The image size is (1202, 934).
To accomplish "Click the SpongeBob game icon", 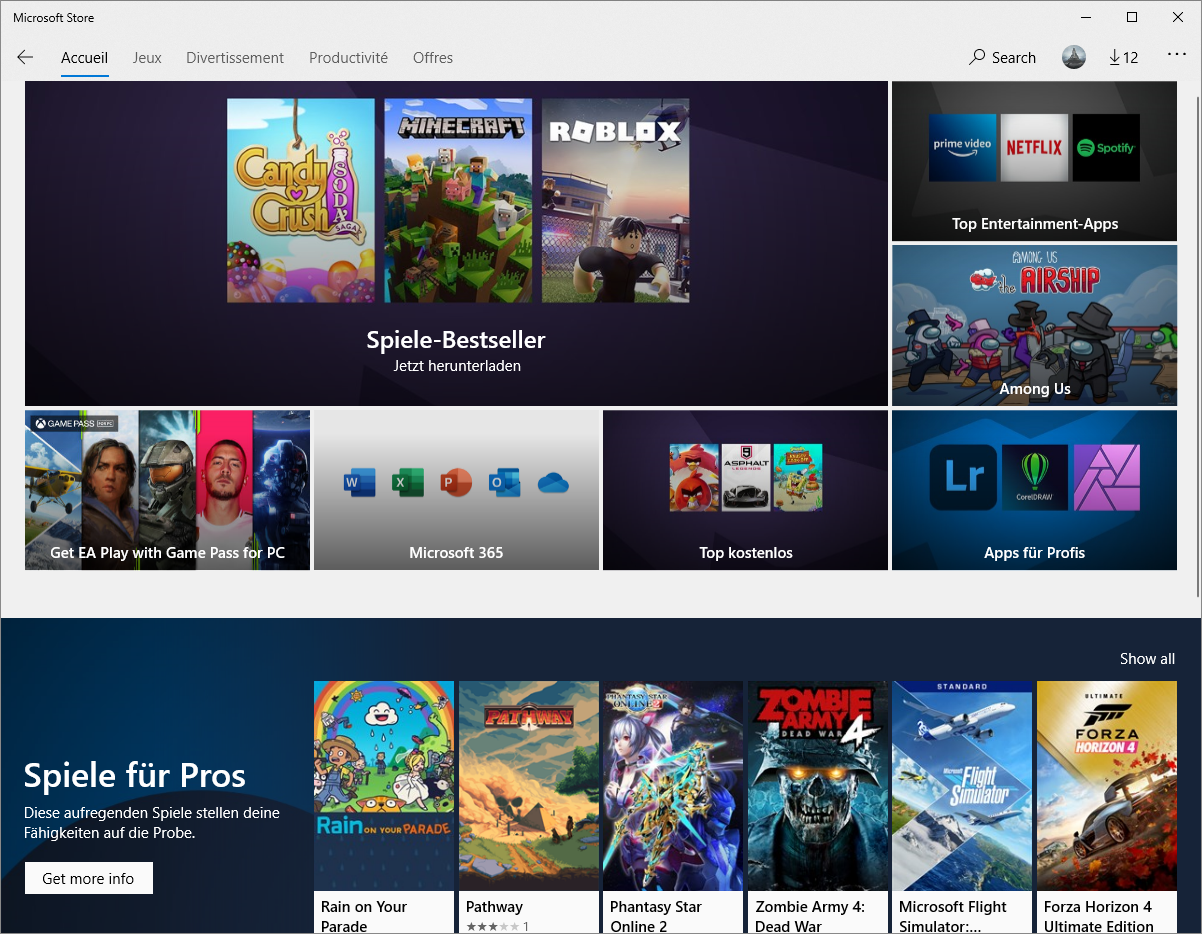I will 798,477.
